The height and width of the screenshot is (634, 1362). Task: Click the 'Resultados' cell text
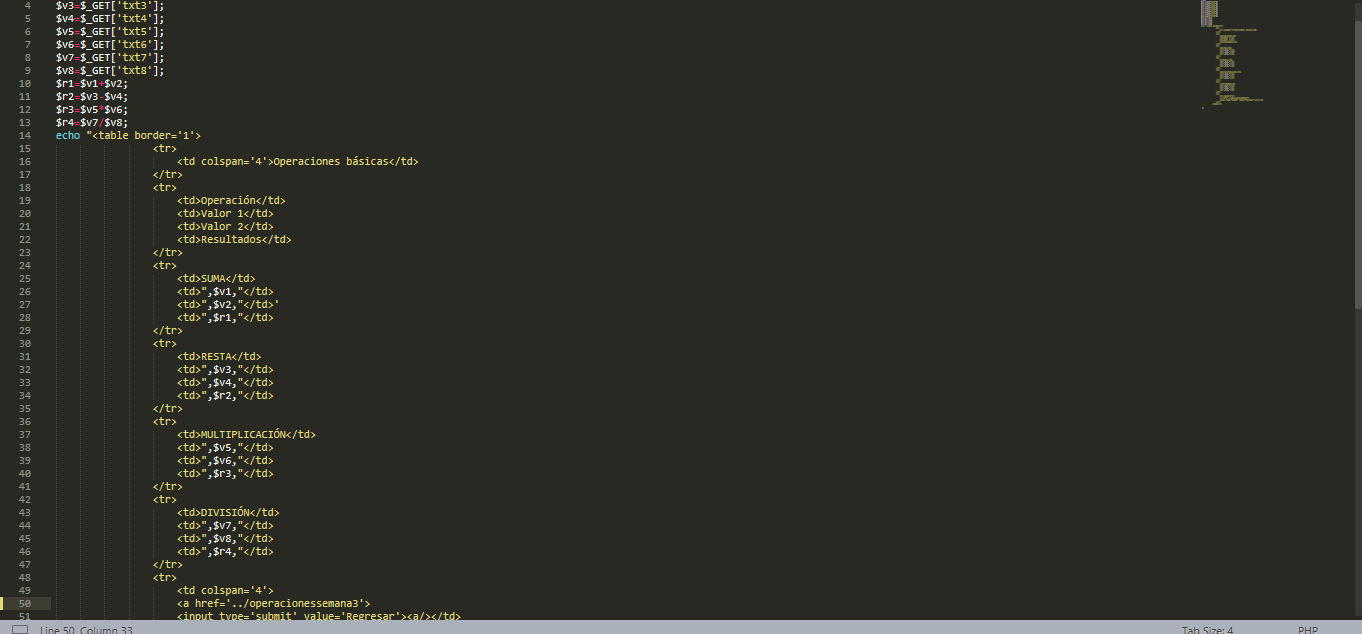231,239
